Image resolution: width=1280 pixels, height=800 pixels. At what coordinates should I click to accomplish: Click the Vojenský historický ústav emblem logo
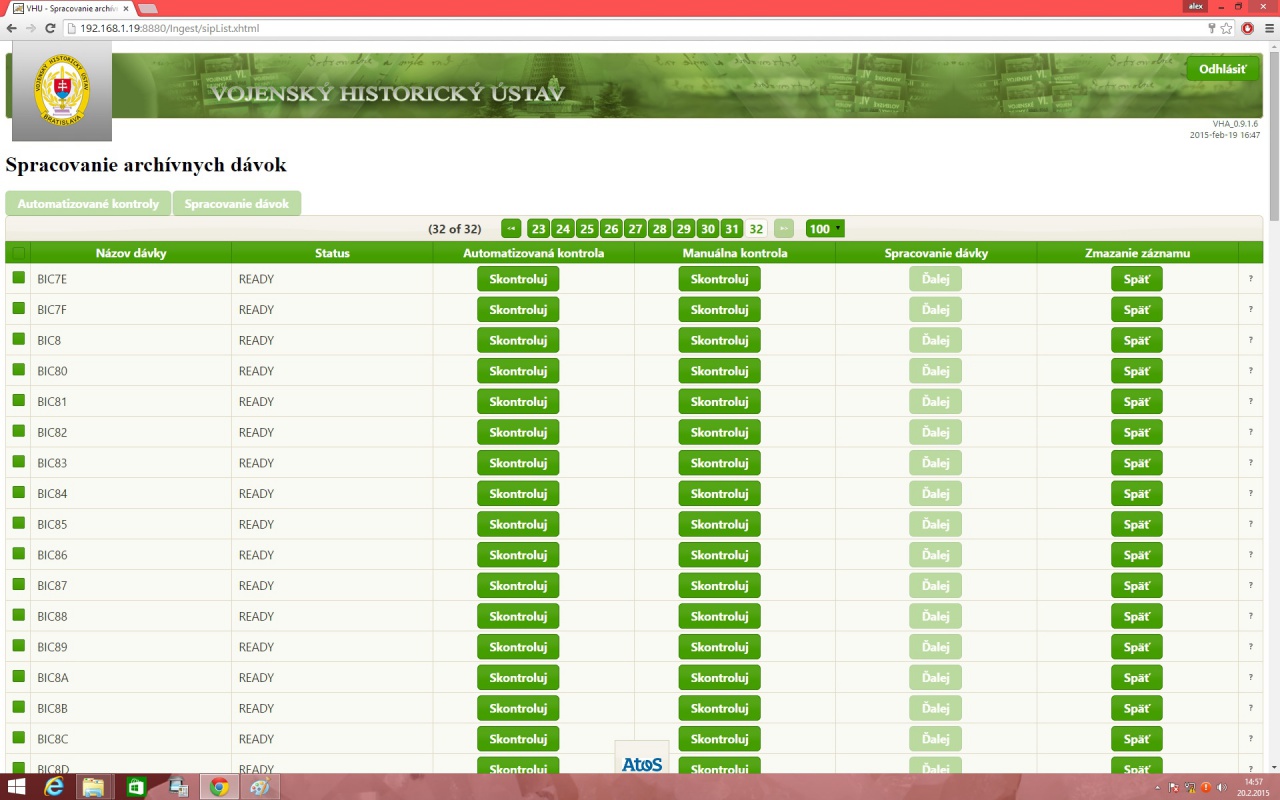(x=62, y=91)
